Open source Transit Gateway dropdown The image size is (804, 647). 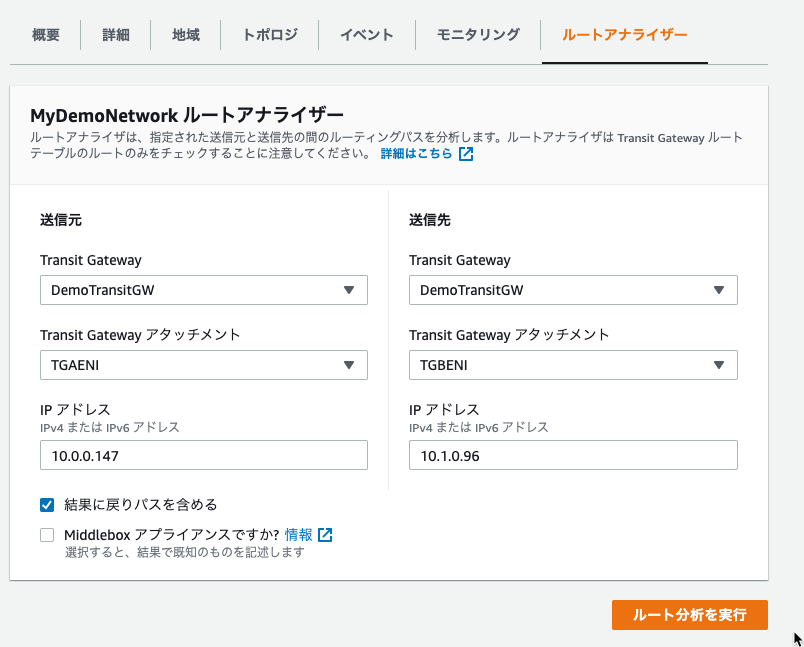(204, 290)
